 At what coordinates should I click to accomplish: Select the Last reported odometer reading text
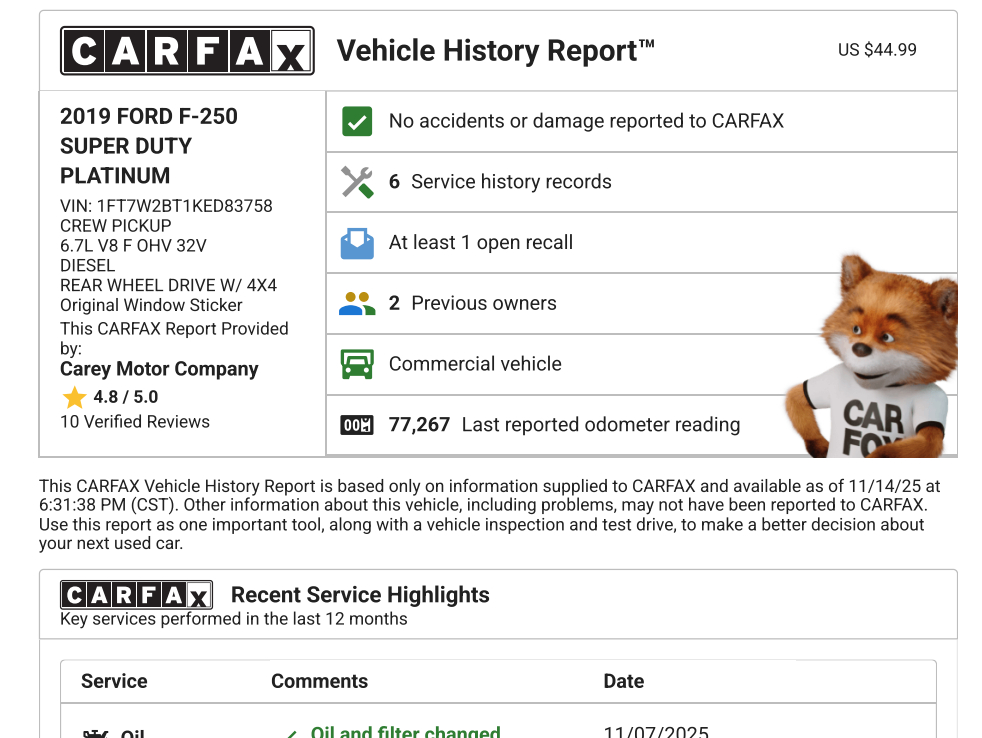coord(600,425)
